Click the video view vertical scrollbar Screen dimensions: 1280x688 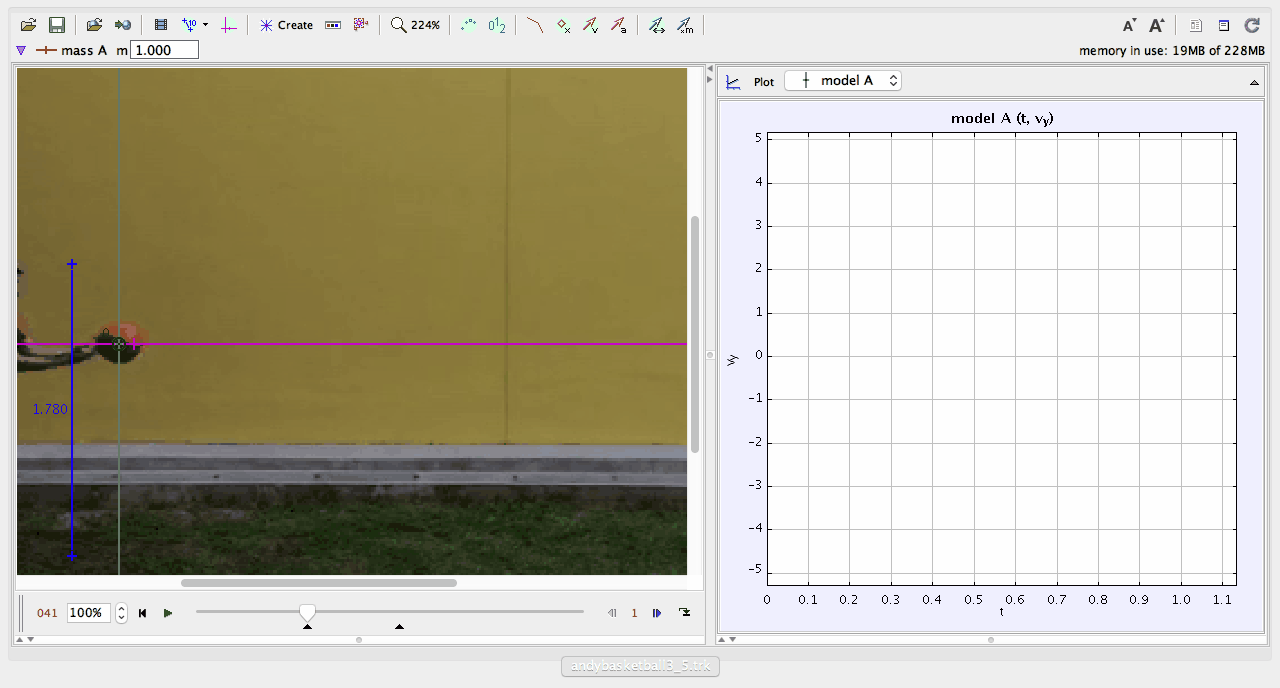click(x=695, y=334)
